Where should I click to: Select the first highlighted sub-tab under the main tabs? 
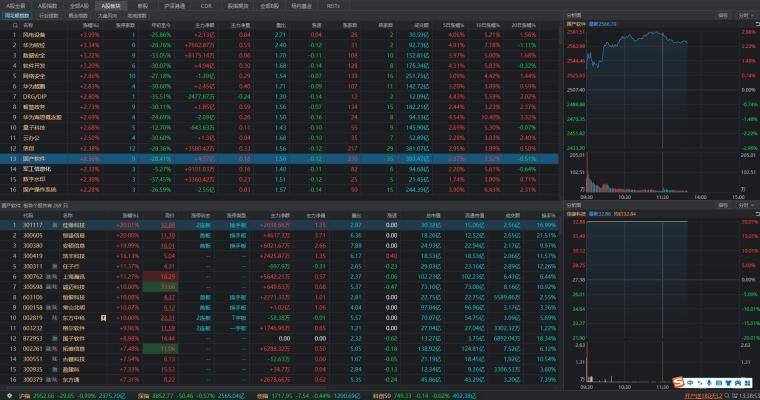(x=16, y=16)
